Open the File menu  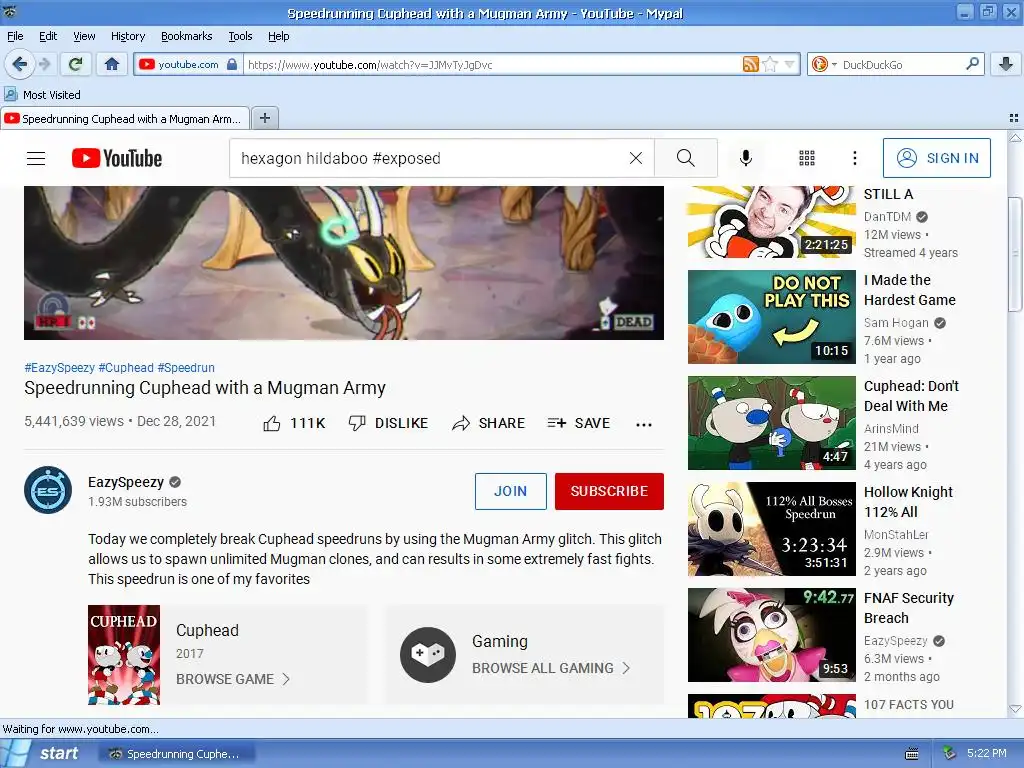(x=15, y=36)
